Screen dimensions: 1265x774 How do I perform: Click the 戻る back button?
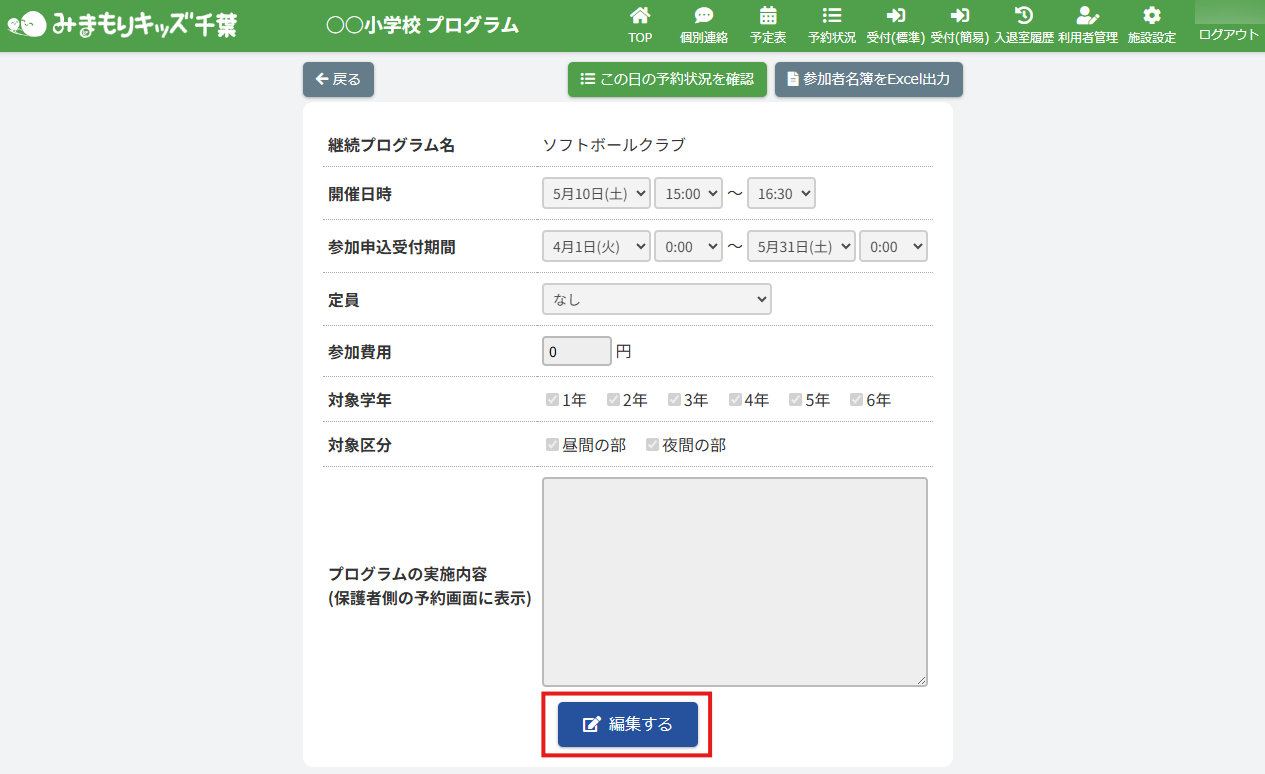(x=338, y=79)
